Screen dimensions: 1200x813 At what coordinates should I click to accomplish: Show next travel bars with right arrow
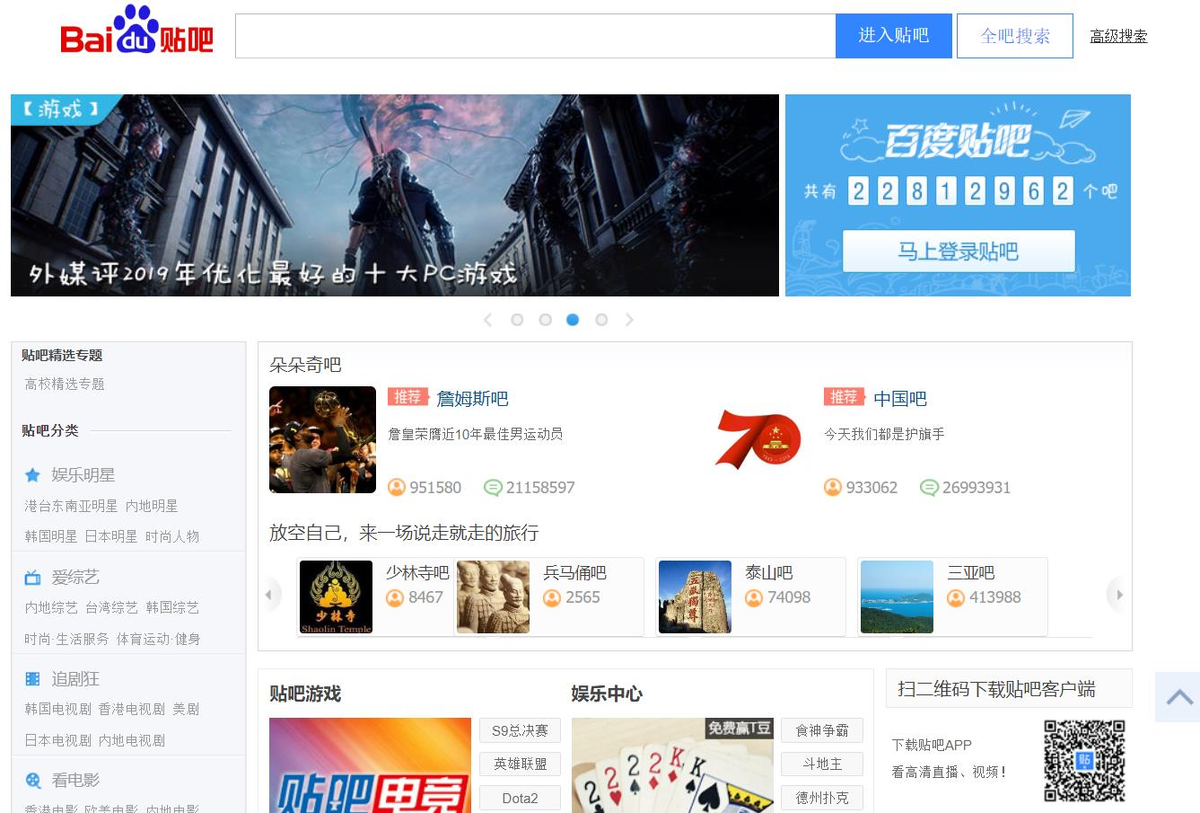coord(1118,595)
